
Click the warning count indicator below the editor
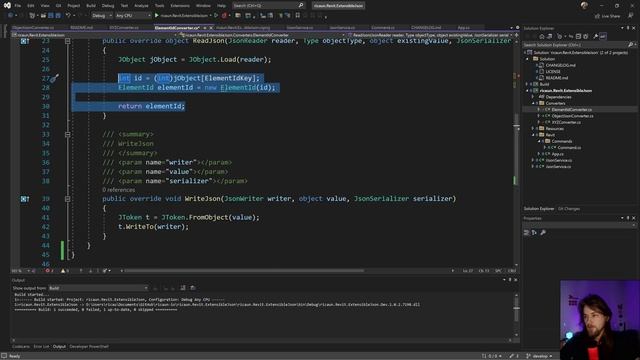point(64,271)
